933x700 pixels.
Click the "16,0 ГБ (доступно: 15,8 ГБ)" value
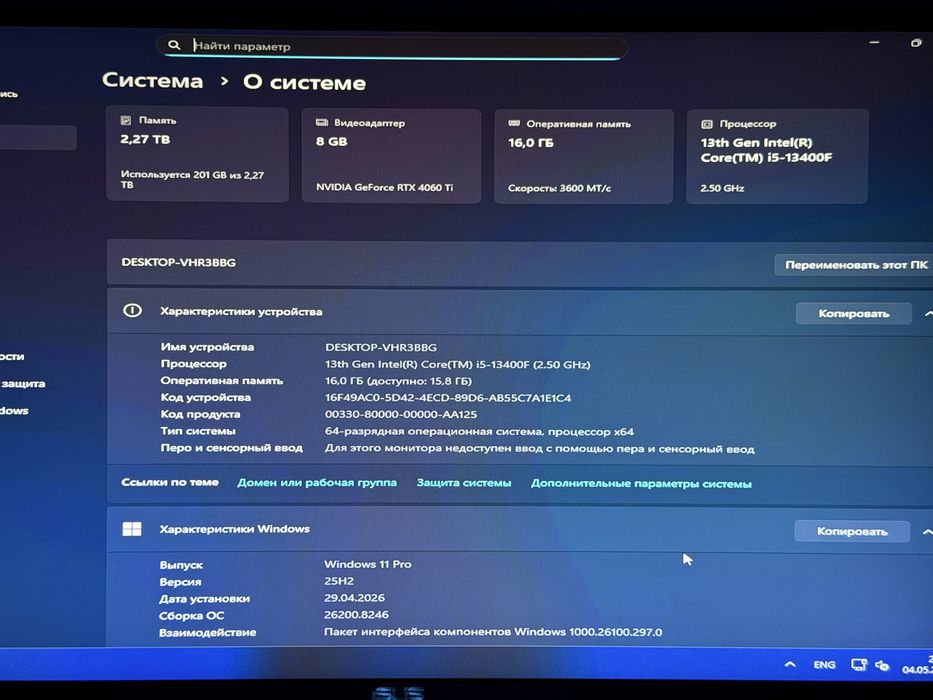coord(398,381)
